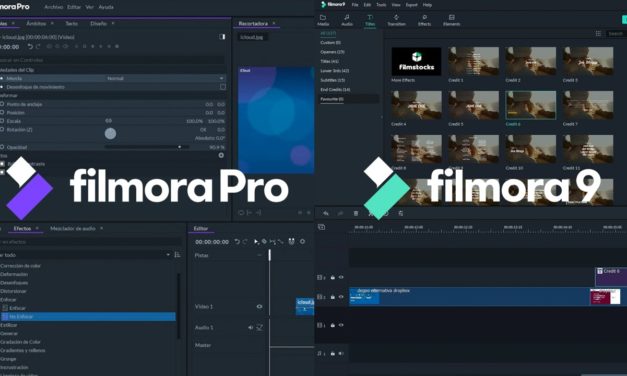Click the Search field in Filmora9 titles

[x=616, y=34]
